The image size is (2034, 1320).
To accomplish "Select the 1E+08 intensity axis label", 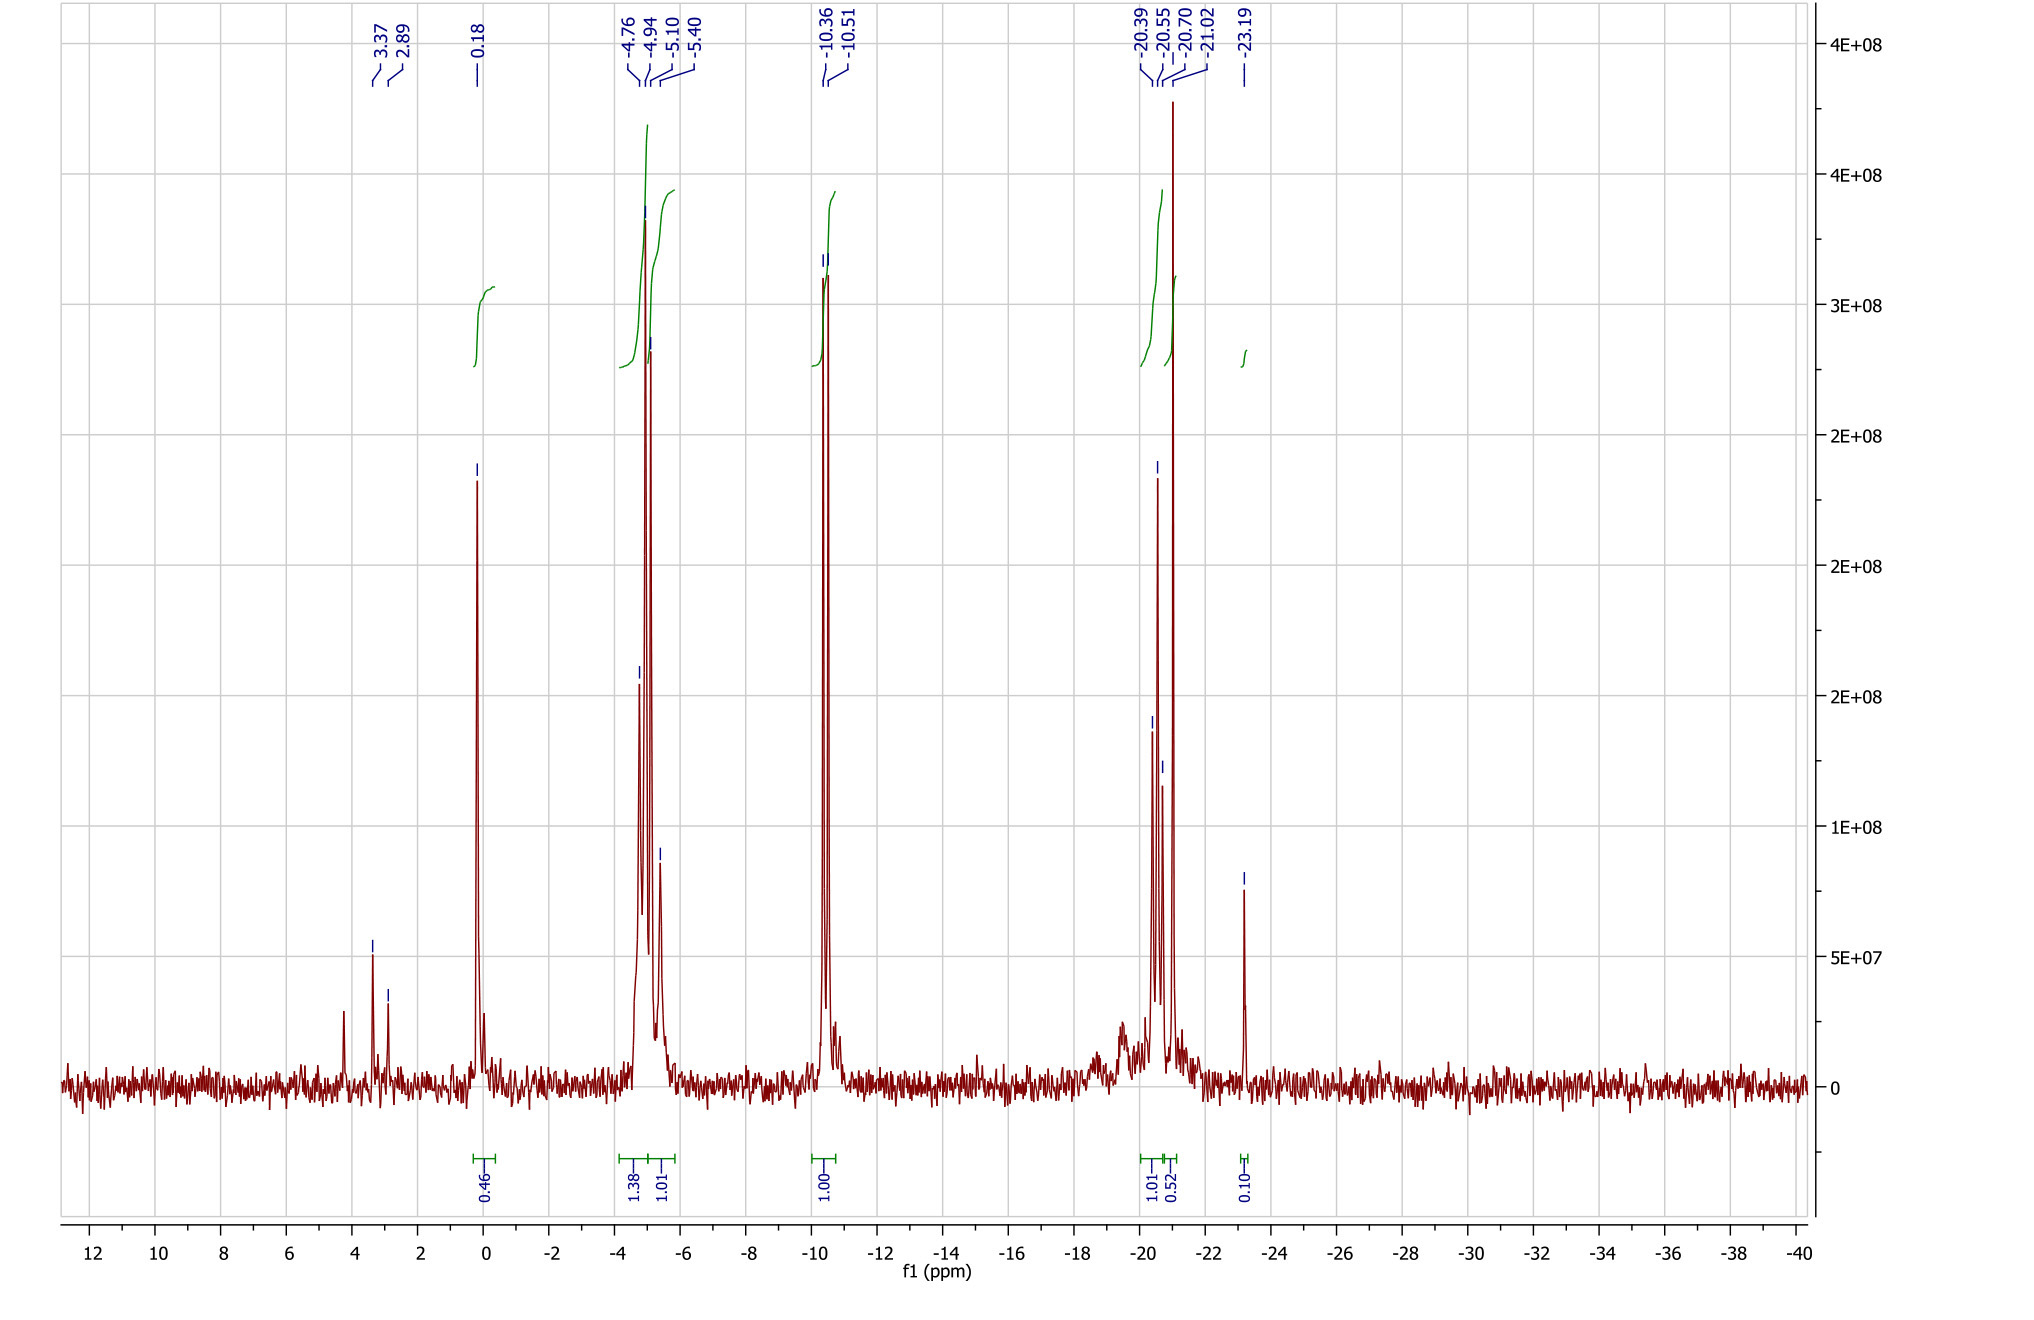I will tap(1855, 828).
